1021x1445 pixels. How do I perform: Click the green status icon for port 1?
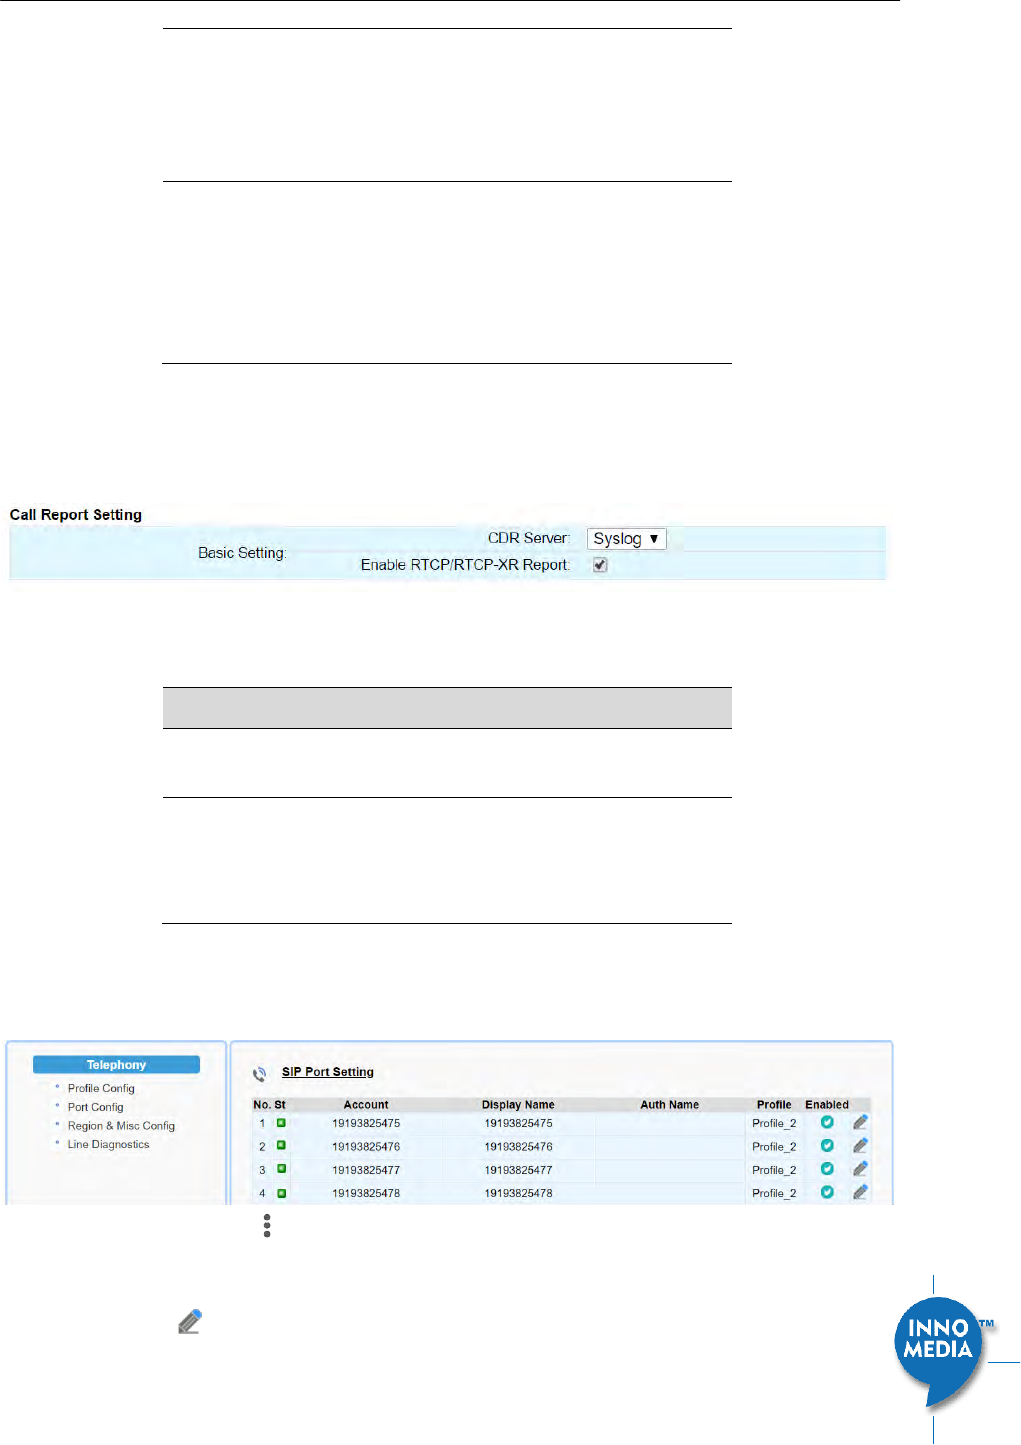tap(281, 1123)
